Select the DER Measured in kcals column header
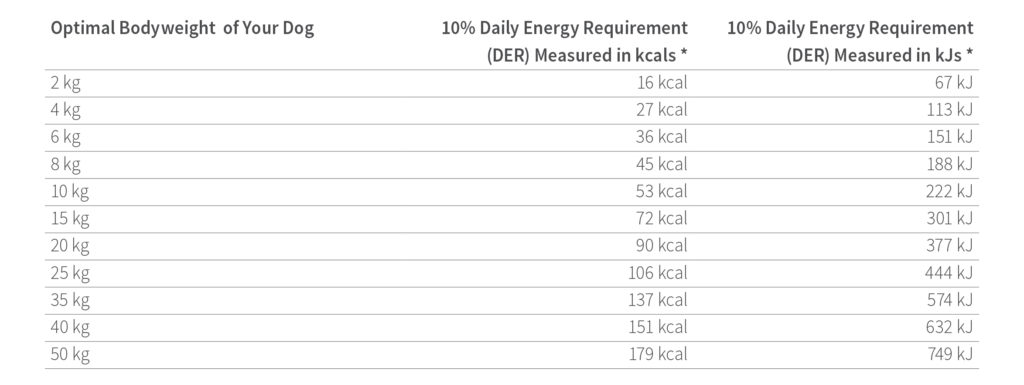The width and height of the screenshot is (1024, 385). 564,42
